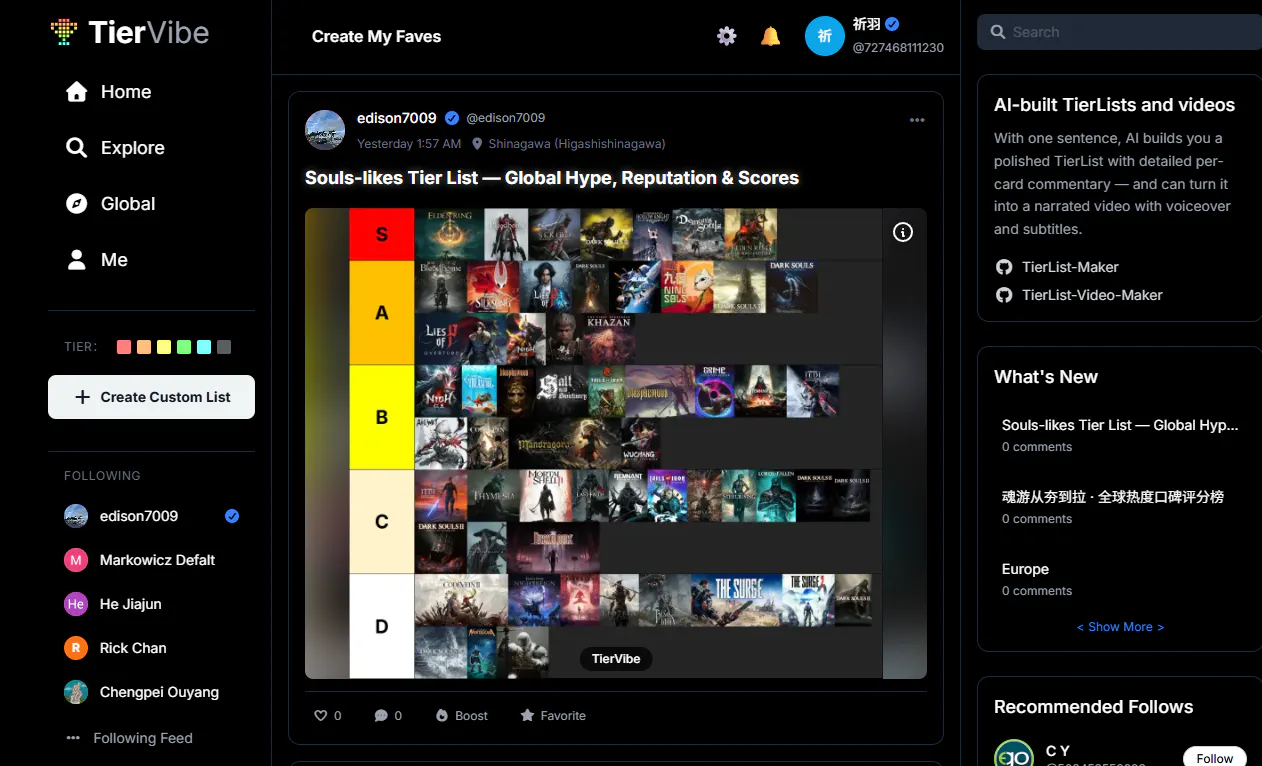Open edison7009 in Following list

click(x=151, y=516)
